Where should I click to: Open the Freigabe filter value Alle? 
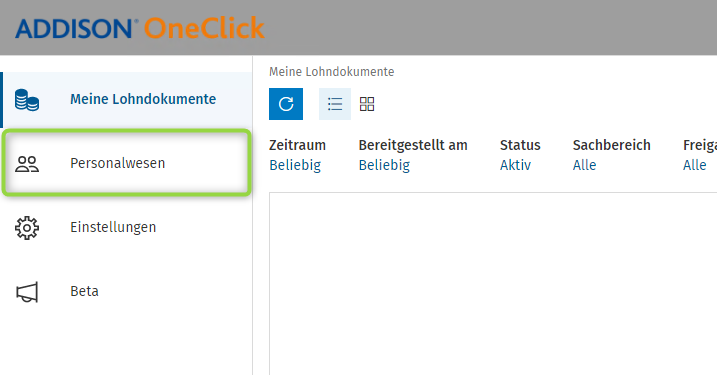pyautogui.click(x=695, y=165)
